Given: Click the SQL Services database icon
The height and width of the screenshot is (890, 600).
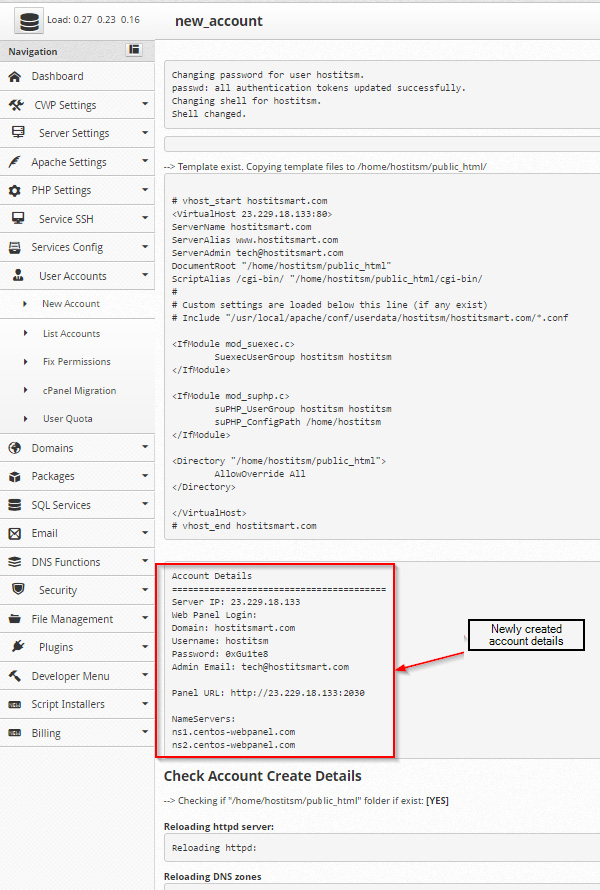Looking at the screenshot, I should [x=14, y=505].
